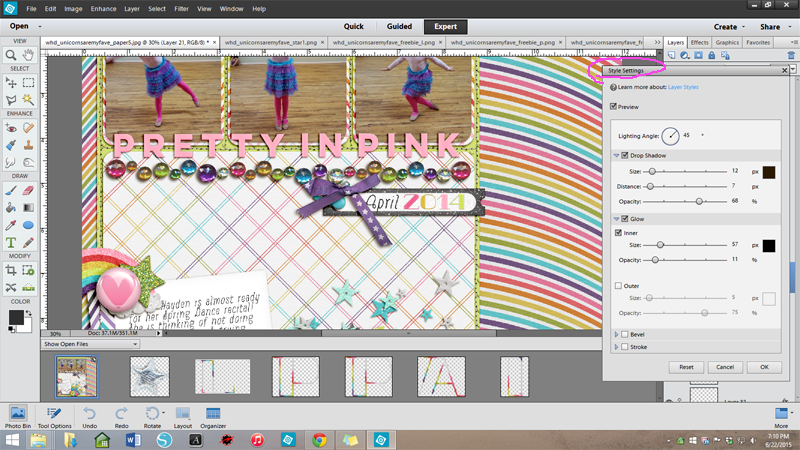
Task: Open the Organizer
Action: (213, 412)
